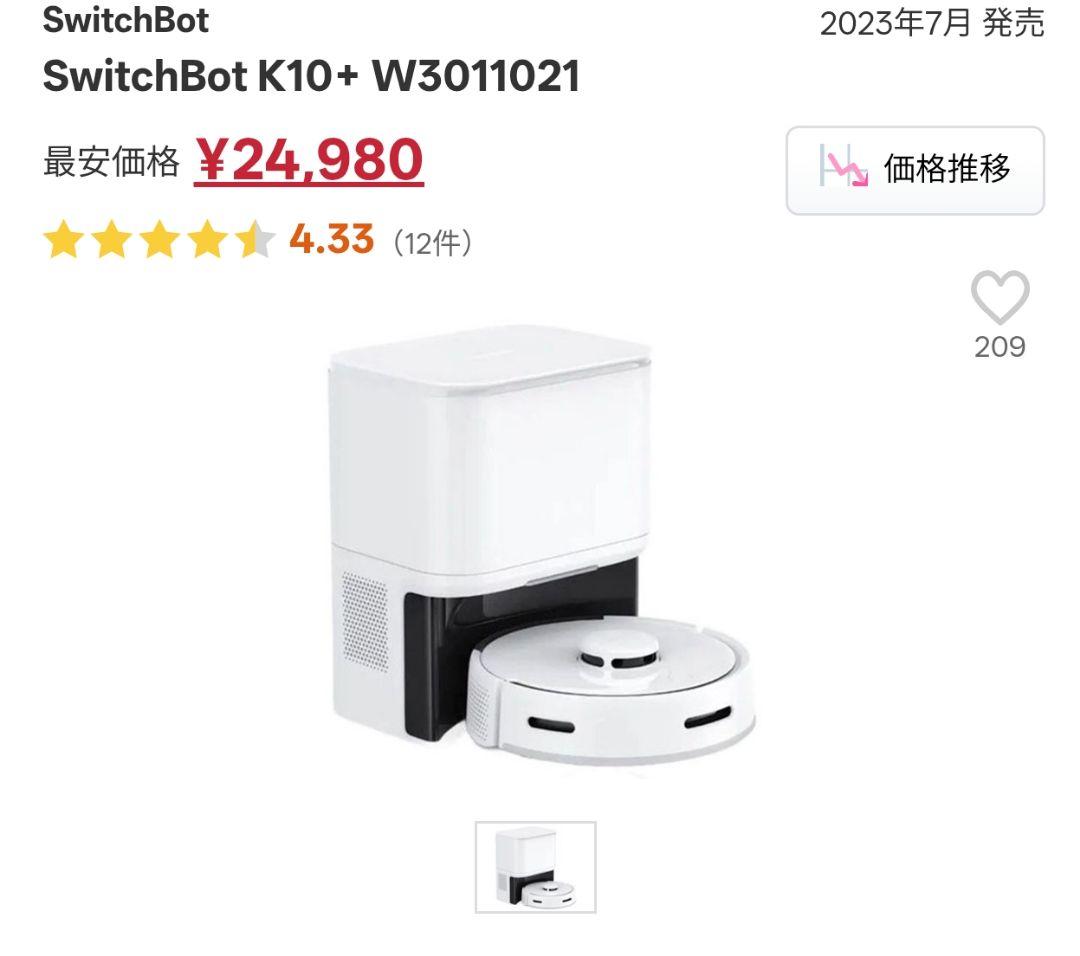Screen dimensions: 1080x956
Task: Open the 価格推移 price history button
Action: click(915, 170)
